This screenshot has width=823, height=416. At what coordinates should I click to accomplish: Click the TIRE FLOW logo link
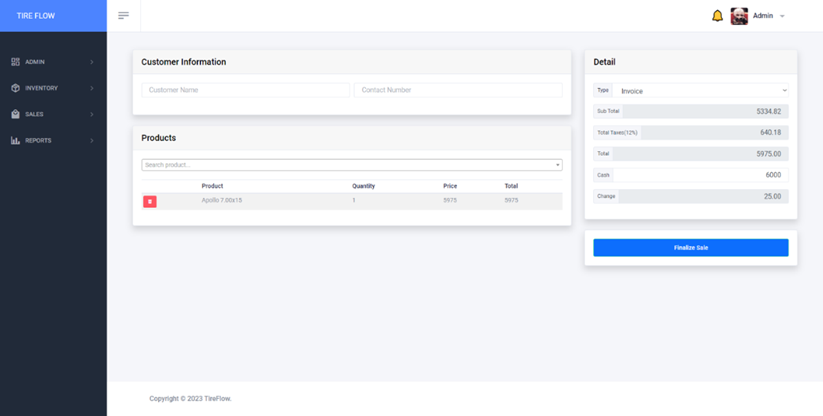(36, 16)
